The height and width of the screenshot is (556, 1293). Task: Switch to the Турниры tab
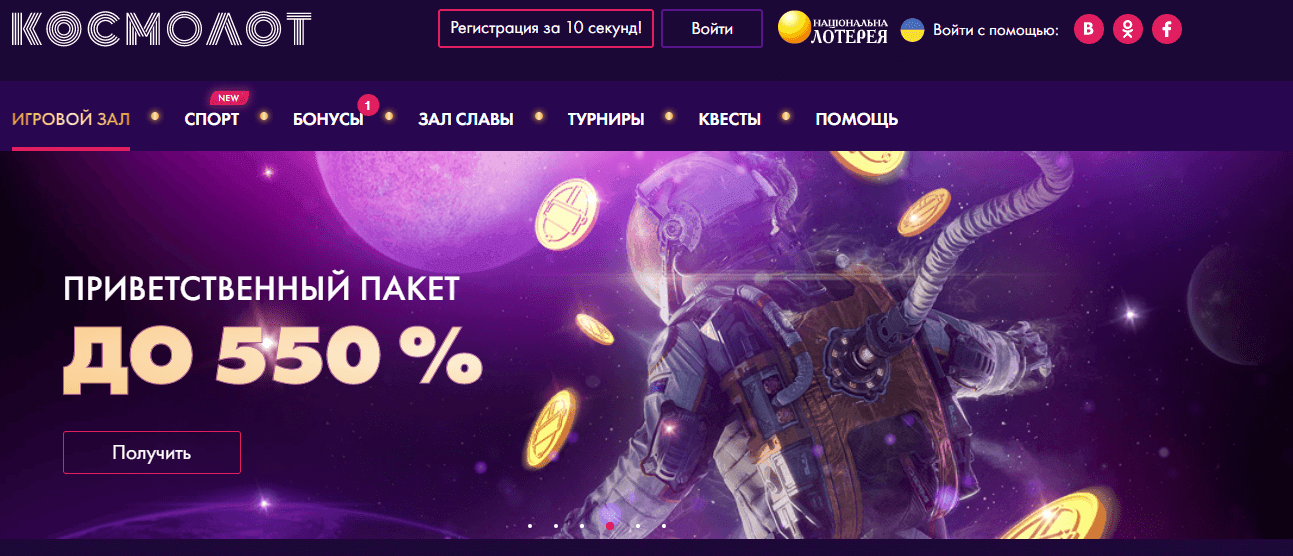coord(606,119)
